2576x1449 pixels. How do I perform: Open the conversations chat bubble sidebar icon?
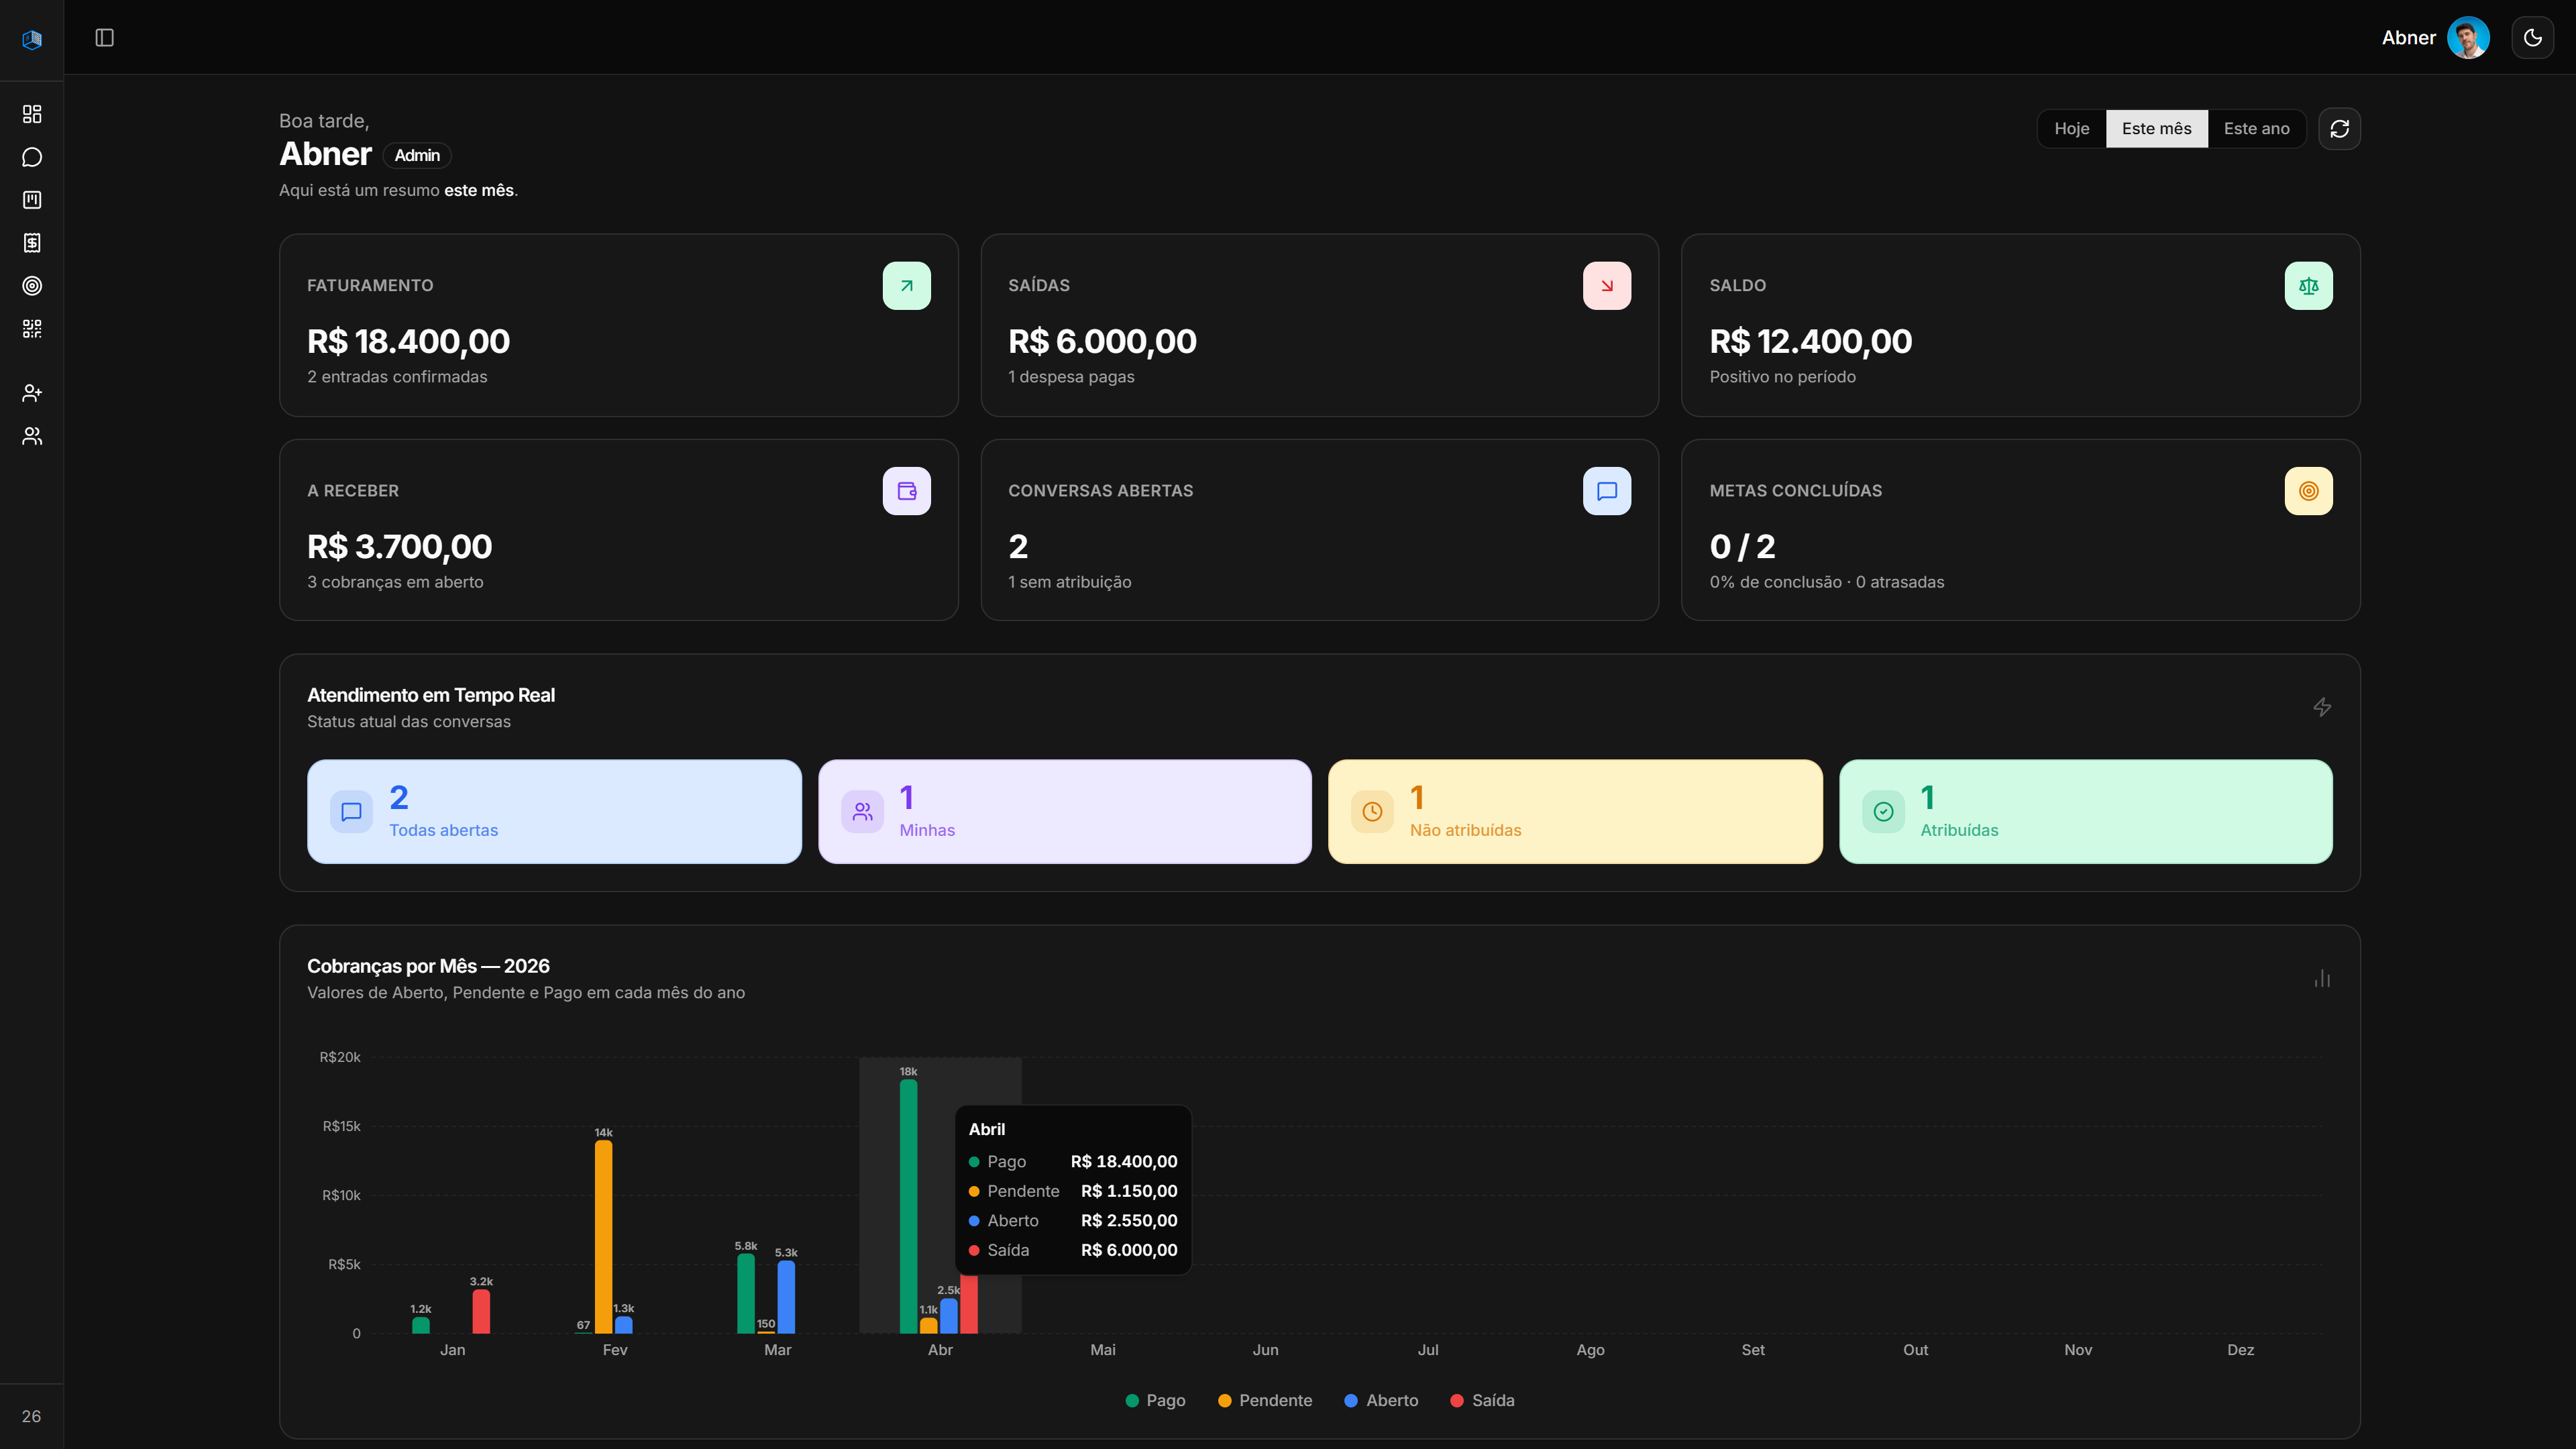32,157
